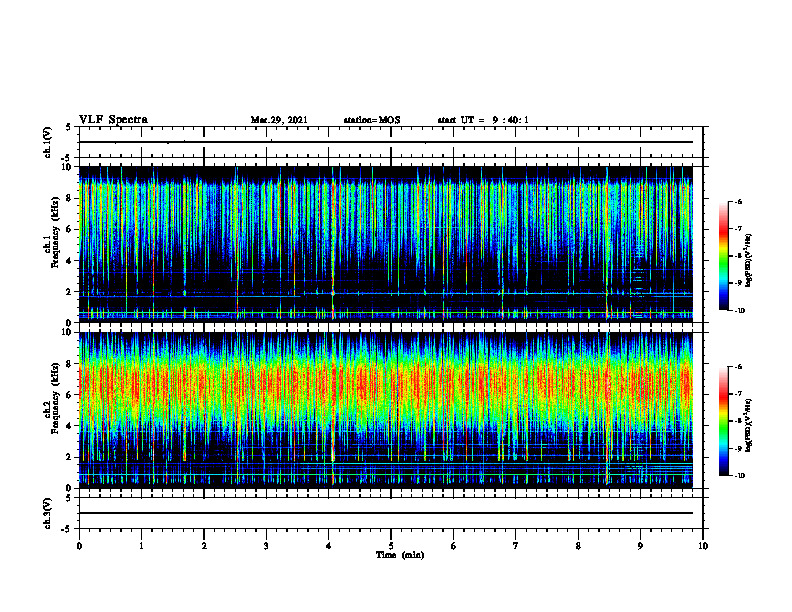Click time axis tick label "2"
Screen dimensions: 792x612
click(x=204, y=546)
